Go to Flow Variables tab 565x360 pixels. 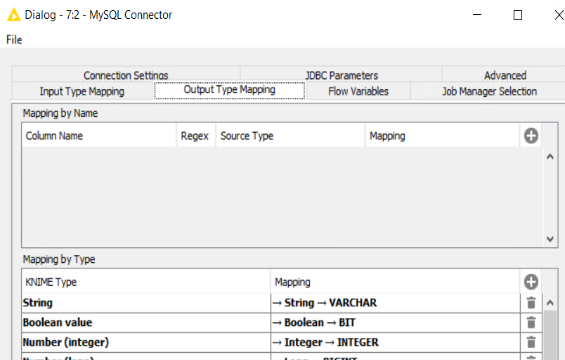[x=358, y=91]
